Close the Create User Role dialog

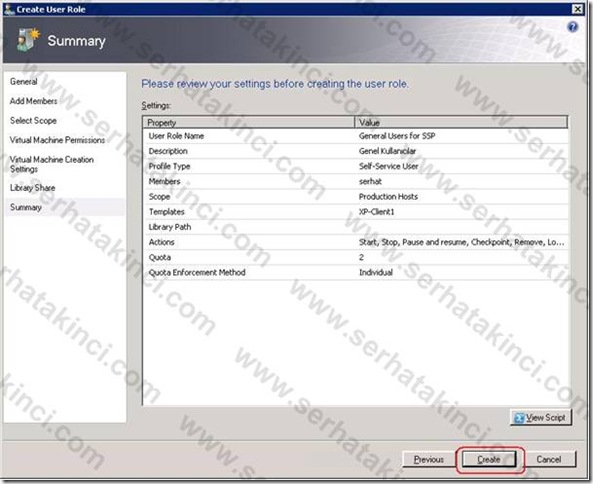tap(577, 9)
